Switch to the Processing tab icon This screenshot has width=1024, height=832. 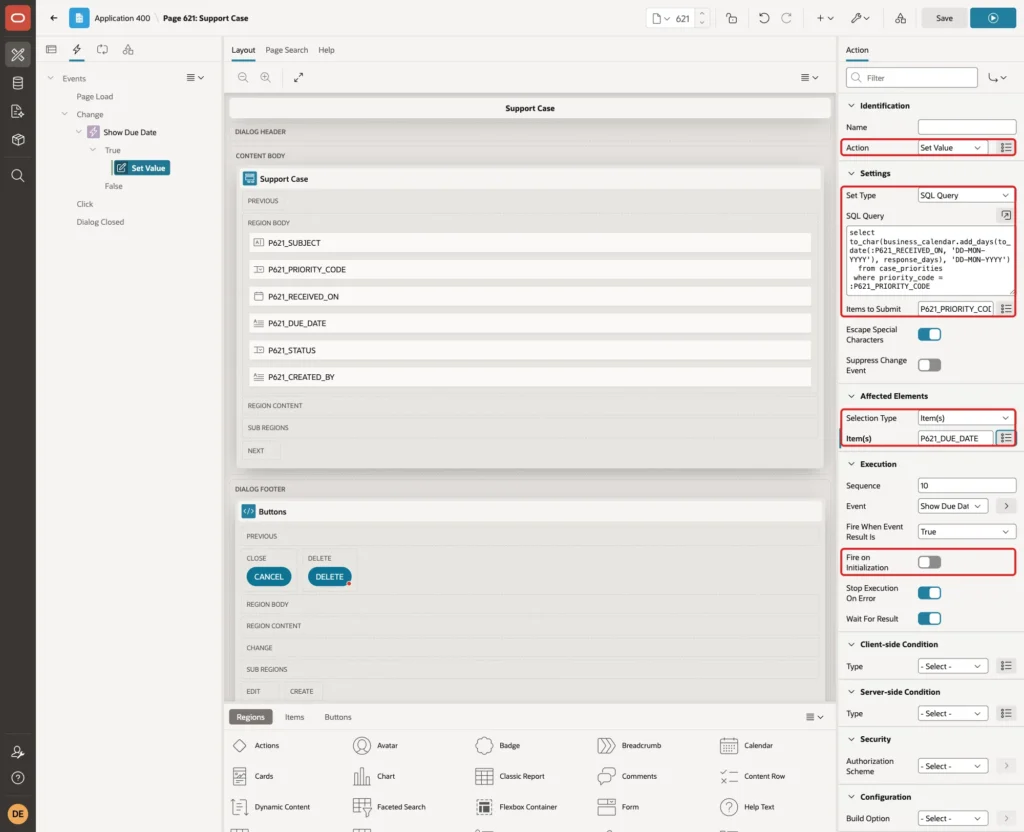pyautogui.click(x=103, y=50)
